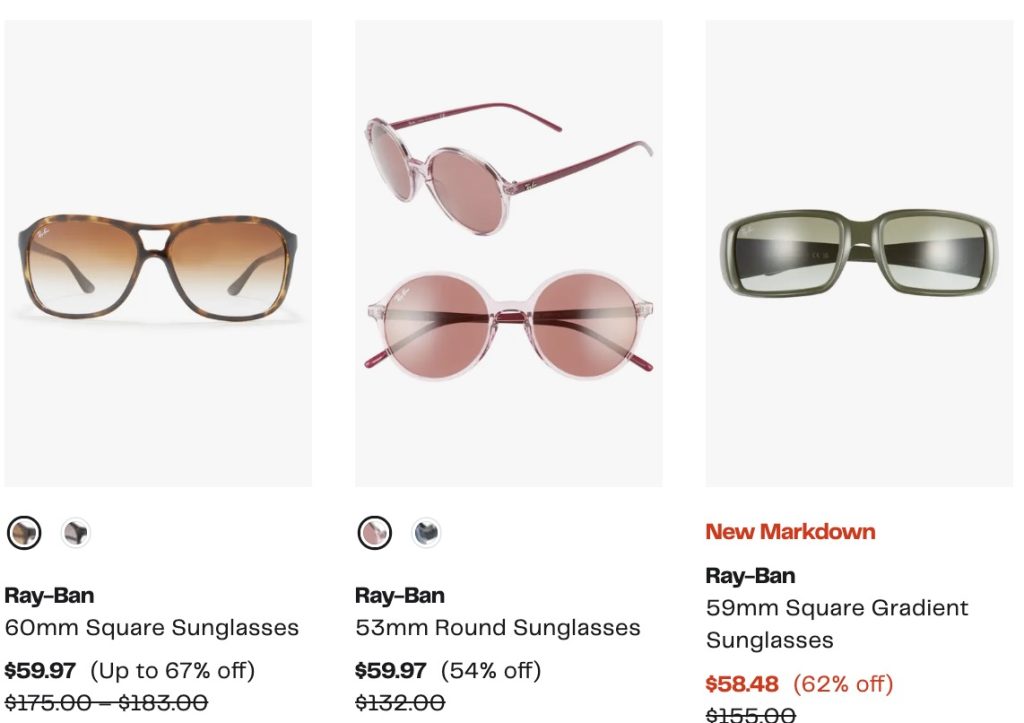This screenshot has height=723, width=1024.
Task: Select the gray swatch for 60mm Square Sunglasses
Action: coord(75,533)
